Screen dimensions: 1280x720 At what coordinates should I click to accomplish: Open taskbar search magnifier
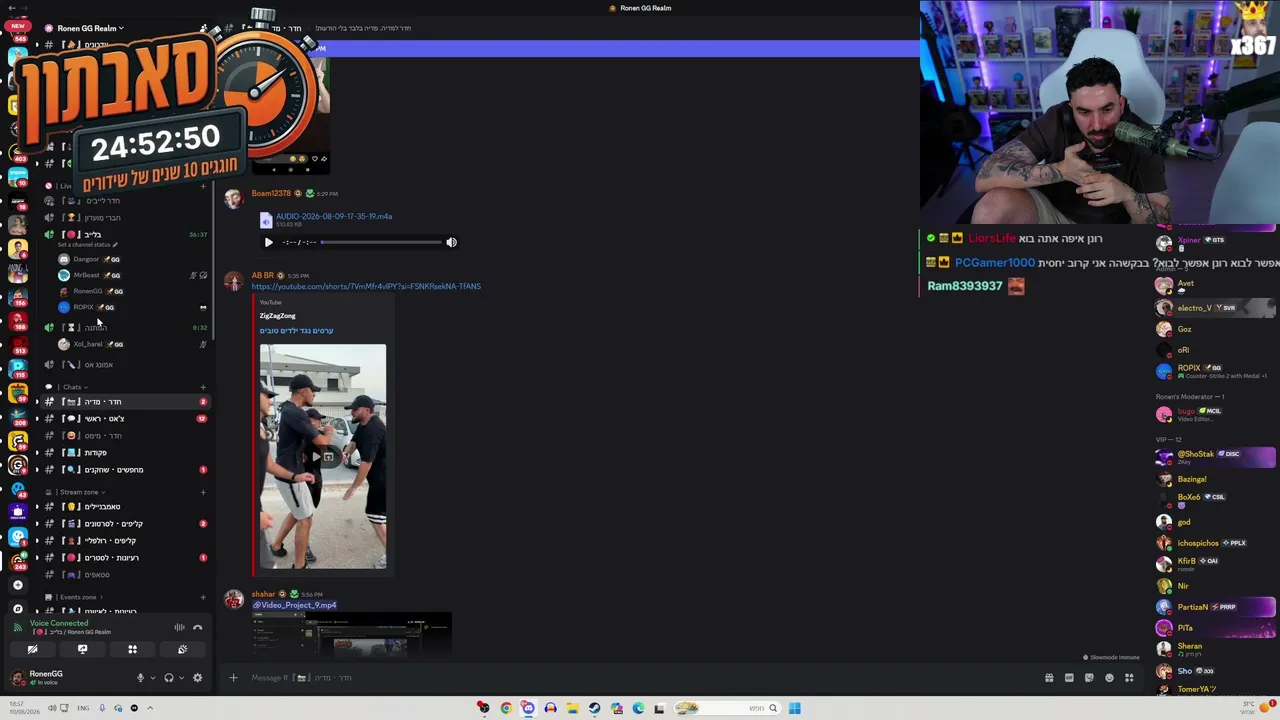(x=772, y=708)
